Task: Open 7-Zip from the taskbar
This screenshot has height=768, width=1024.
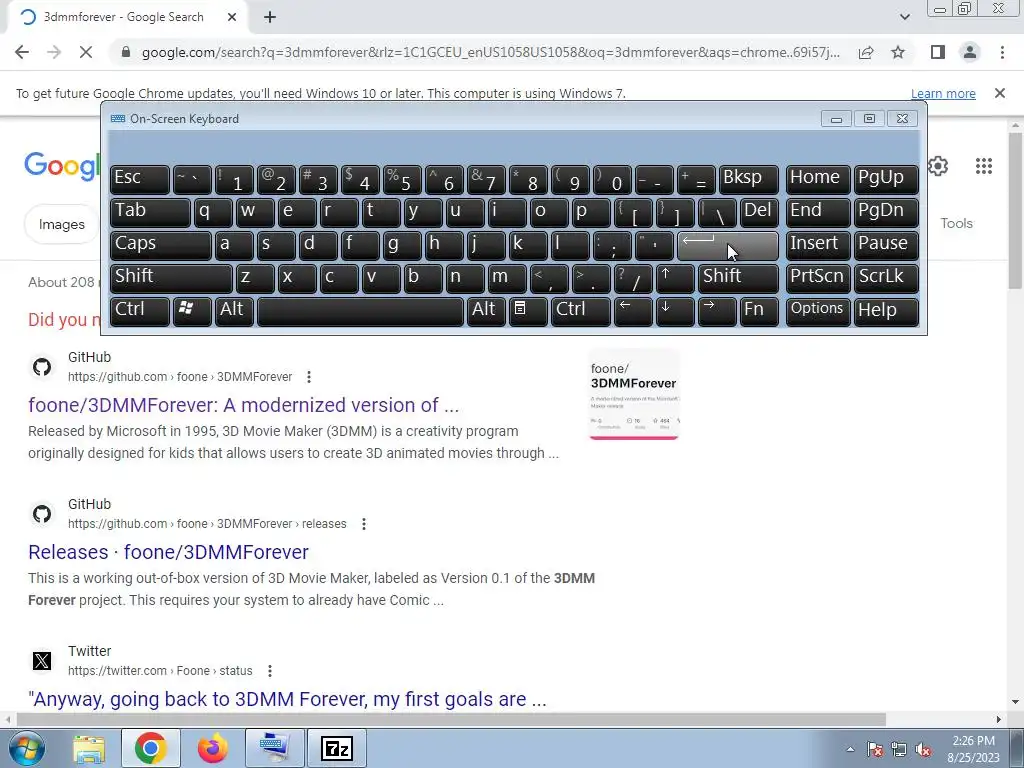Action: [x=337, y=748]
